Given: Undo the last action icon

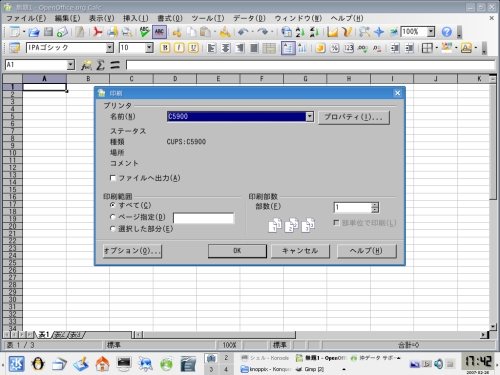Looking at the screenshot, I should coord(243,32).
